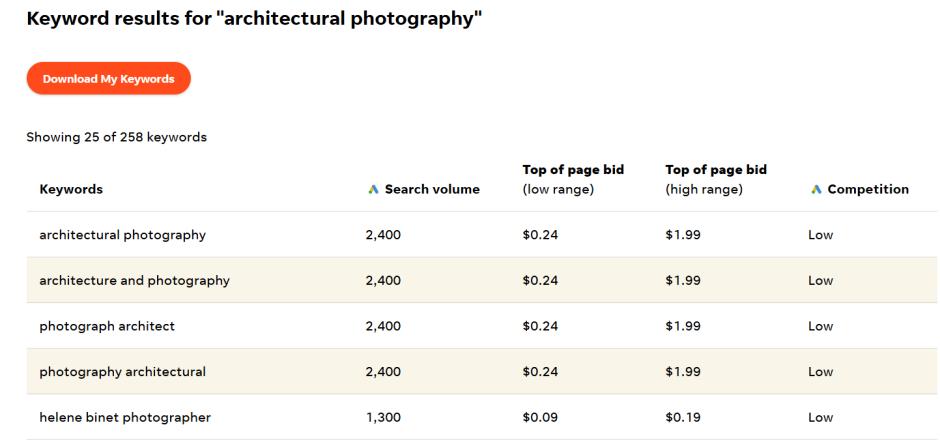The height and width of the screenshot is (440, 940).
Task: Click the "photograph architect" keyword
Action: (107, 326)
